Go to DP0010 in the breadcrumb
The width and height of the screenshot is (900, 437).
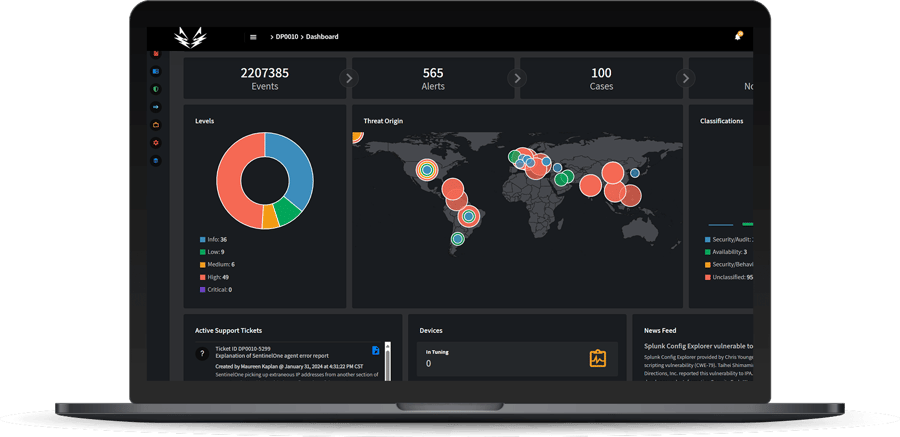(x=286, y=37)
